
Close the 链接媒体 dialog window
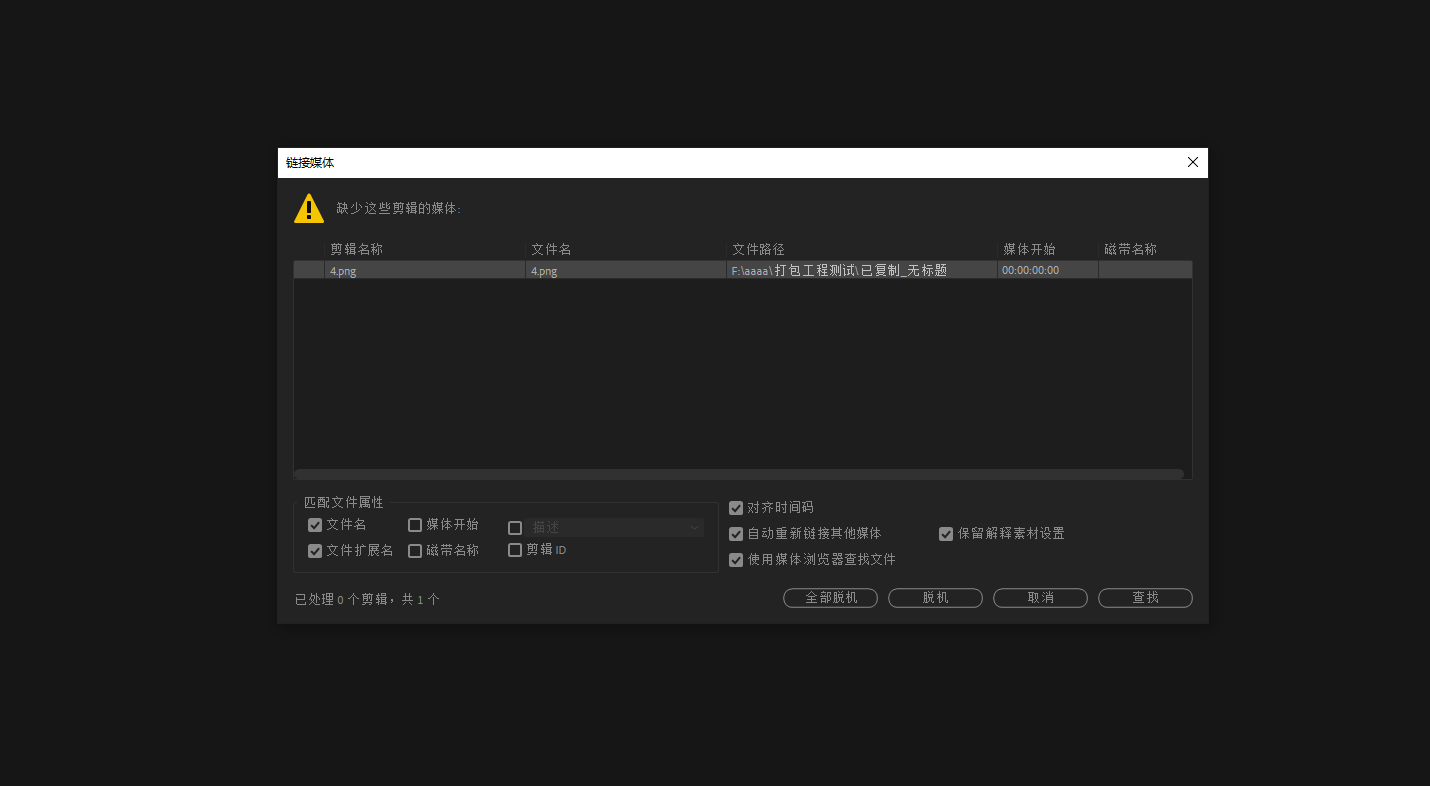point(1192,162)
